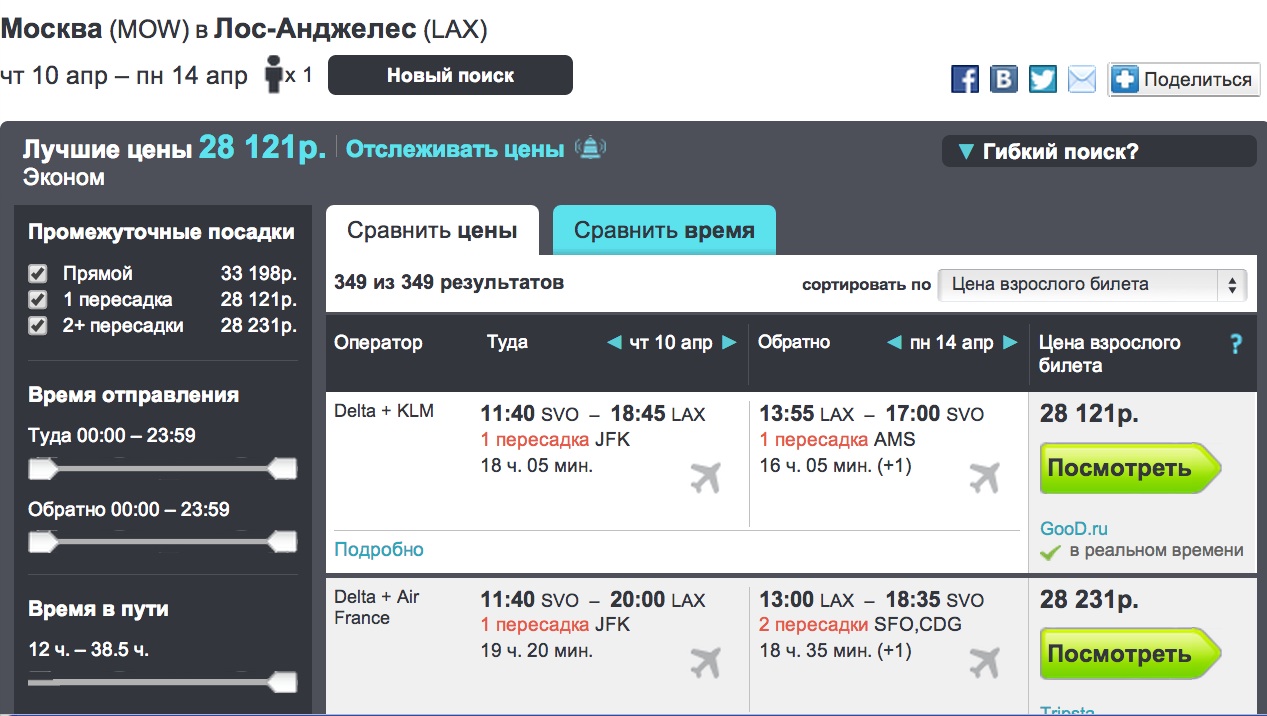Screen dimensions: 1267x716
Task: Go to previous return date arrow
Action: pyautogui.click(x=895, y=342)
